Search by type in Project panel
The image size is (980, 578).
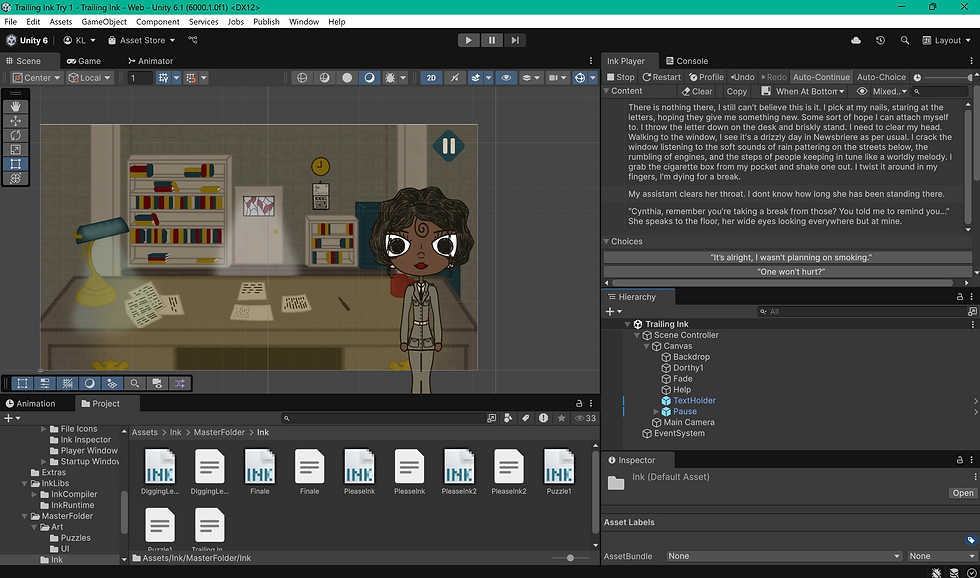click(508, 418)
